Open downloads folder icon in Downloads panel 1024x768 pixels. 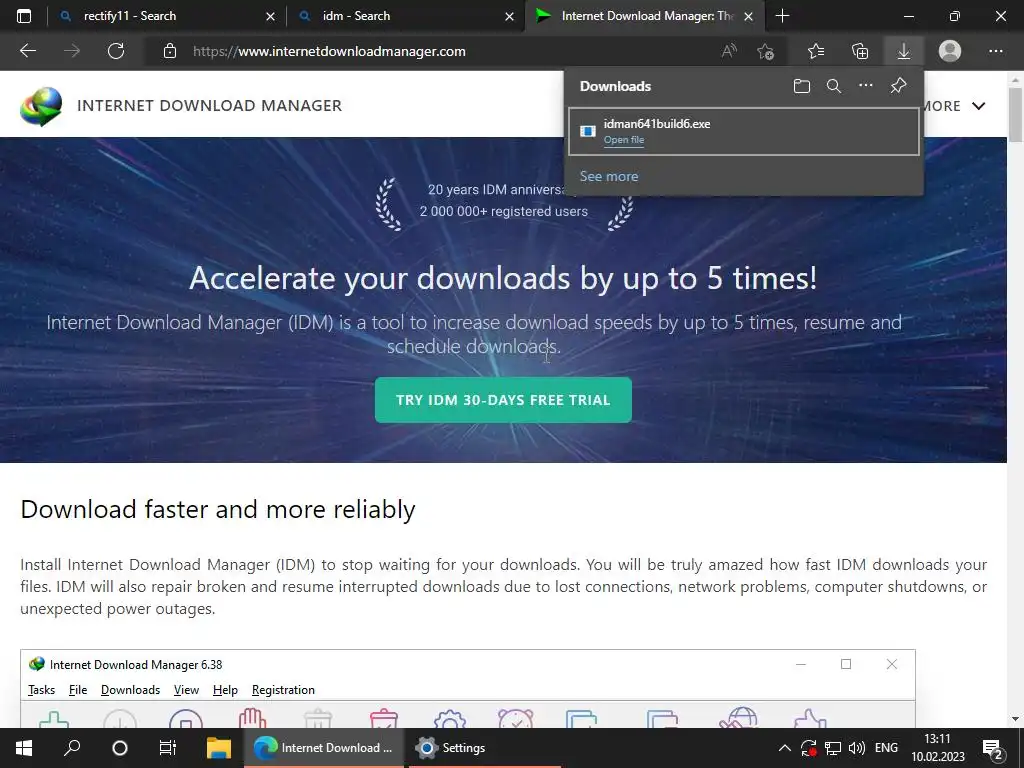(802, 86)
